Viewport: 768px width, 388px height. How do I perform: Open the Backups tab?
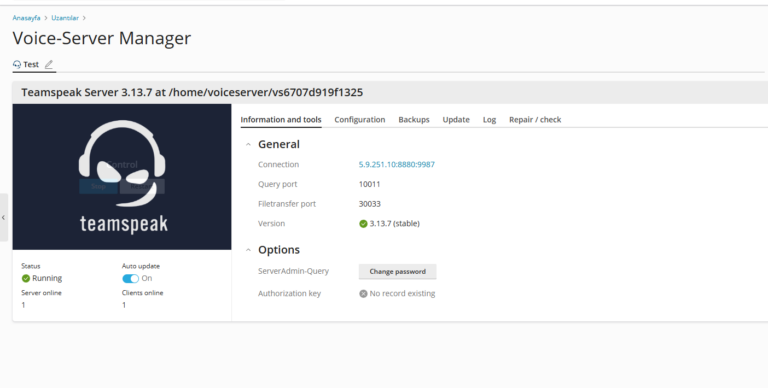tap(414, 120)
